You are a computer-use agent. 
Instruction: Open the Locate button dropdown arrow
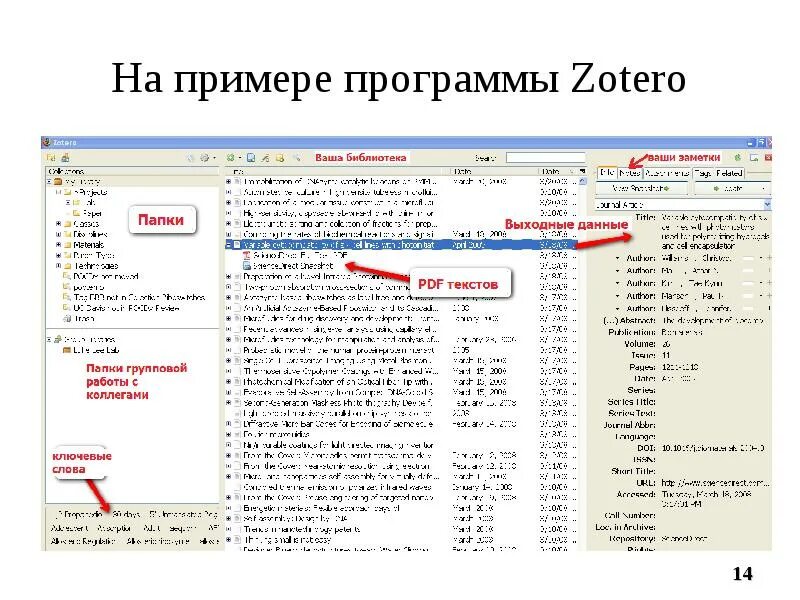pyautogui.click(x=763, y=189)
